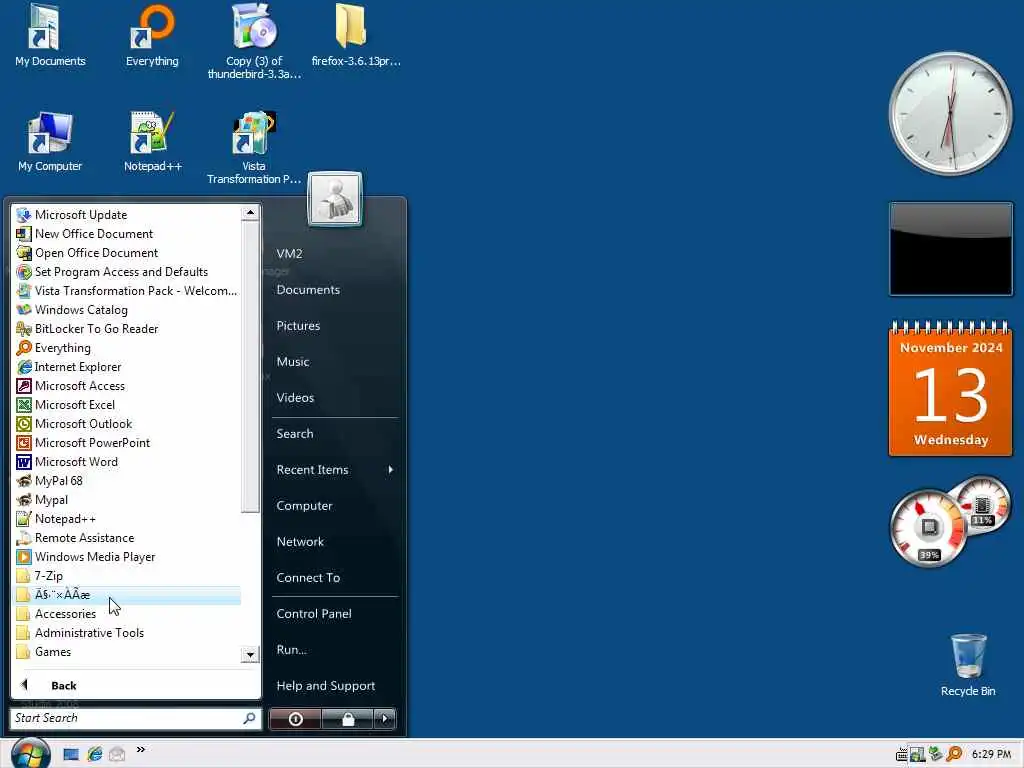This screenshot has height=768, width=1024.
Task: Click the Everything search tray icon
Action: coord(954,754)
